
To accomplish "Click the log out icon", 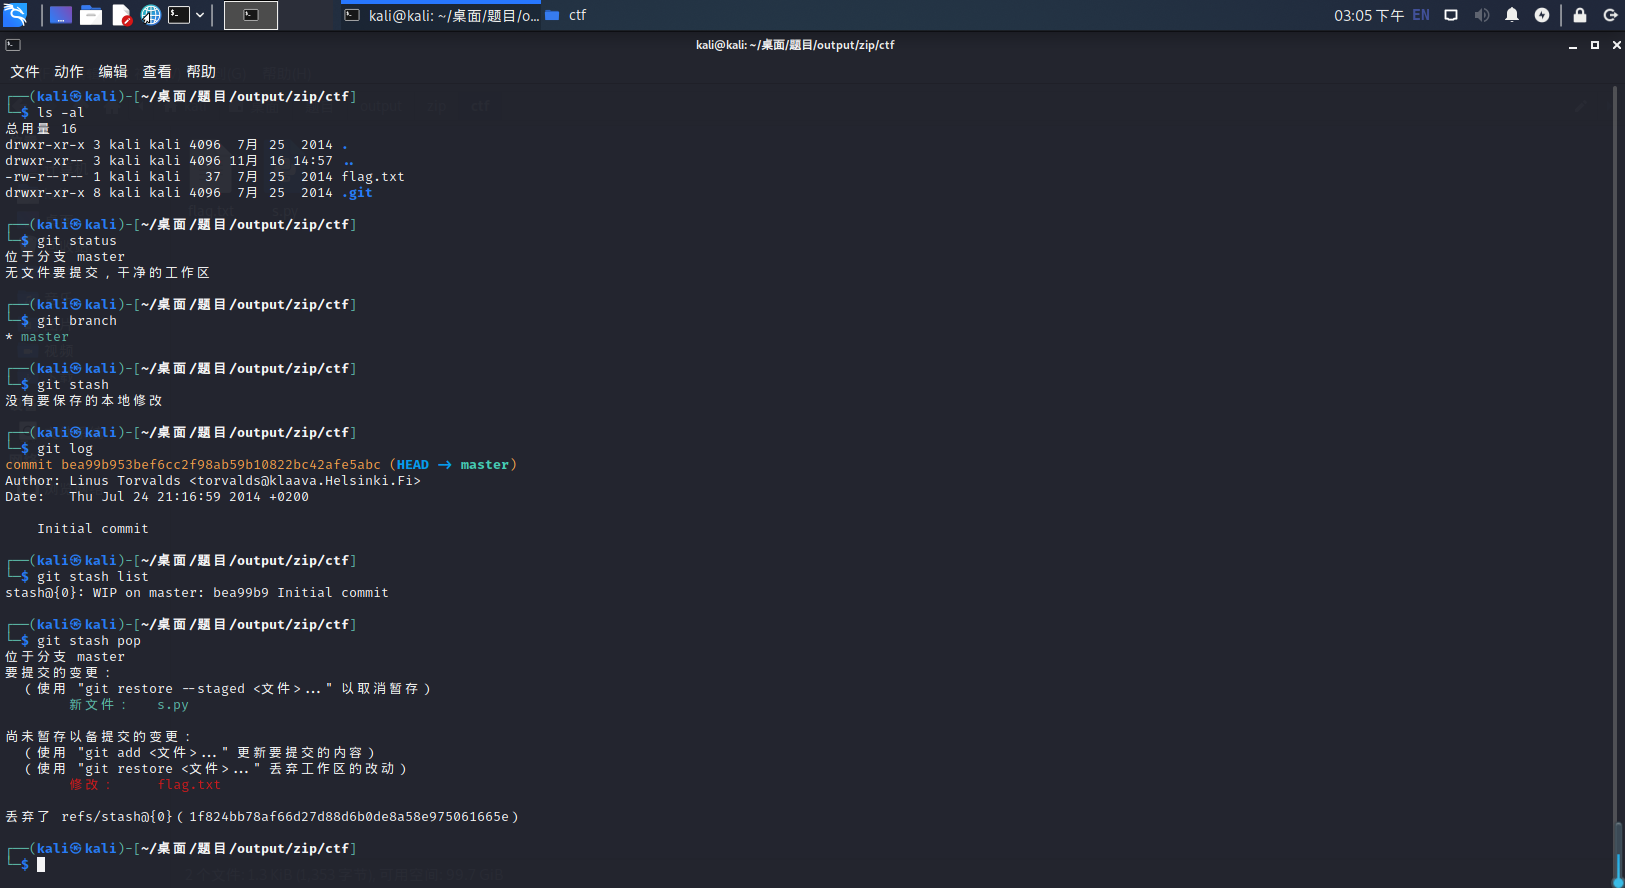I will pyautogui.click(x=1610, y=15).
